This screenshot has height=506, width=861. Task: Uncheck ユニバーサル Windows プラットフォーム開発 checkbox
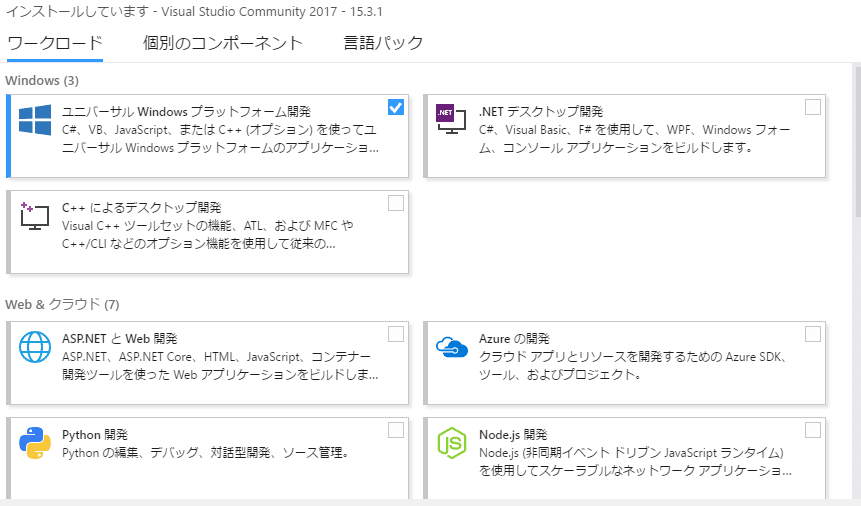[x=395, y=107]
